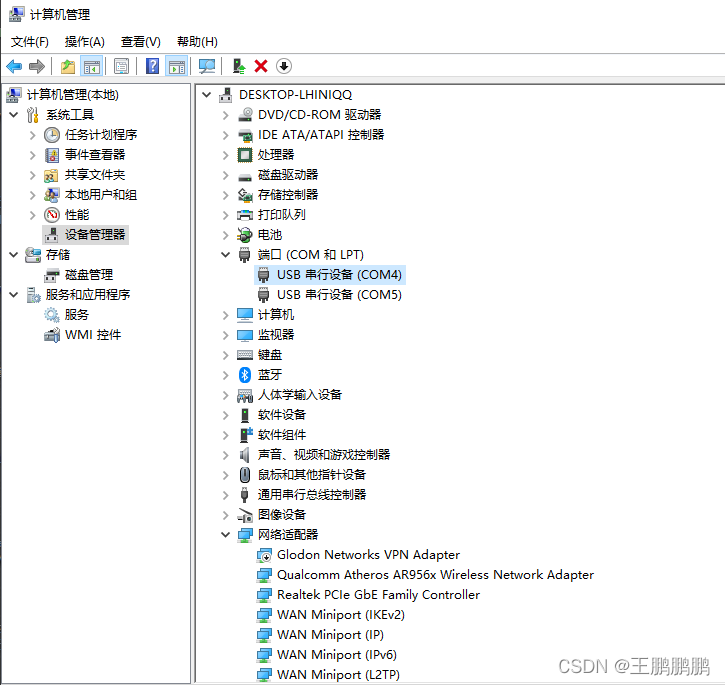Open 文件(F) menu
The width and height of the screenshot is (725, 685).
(x=30, y=42)
